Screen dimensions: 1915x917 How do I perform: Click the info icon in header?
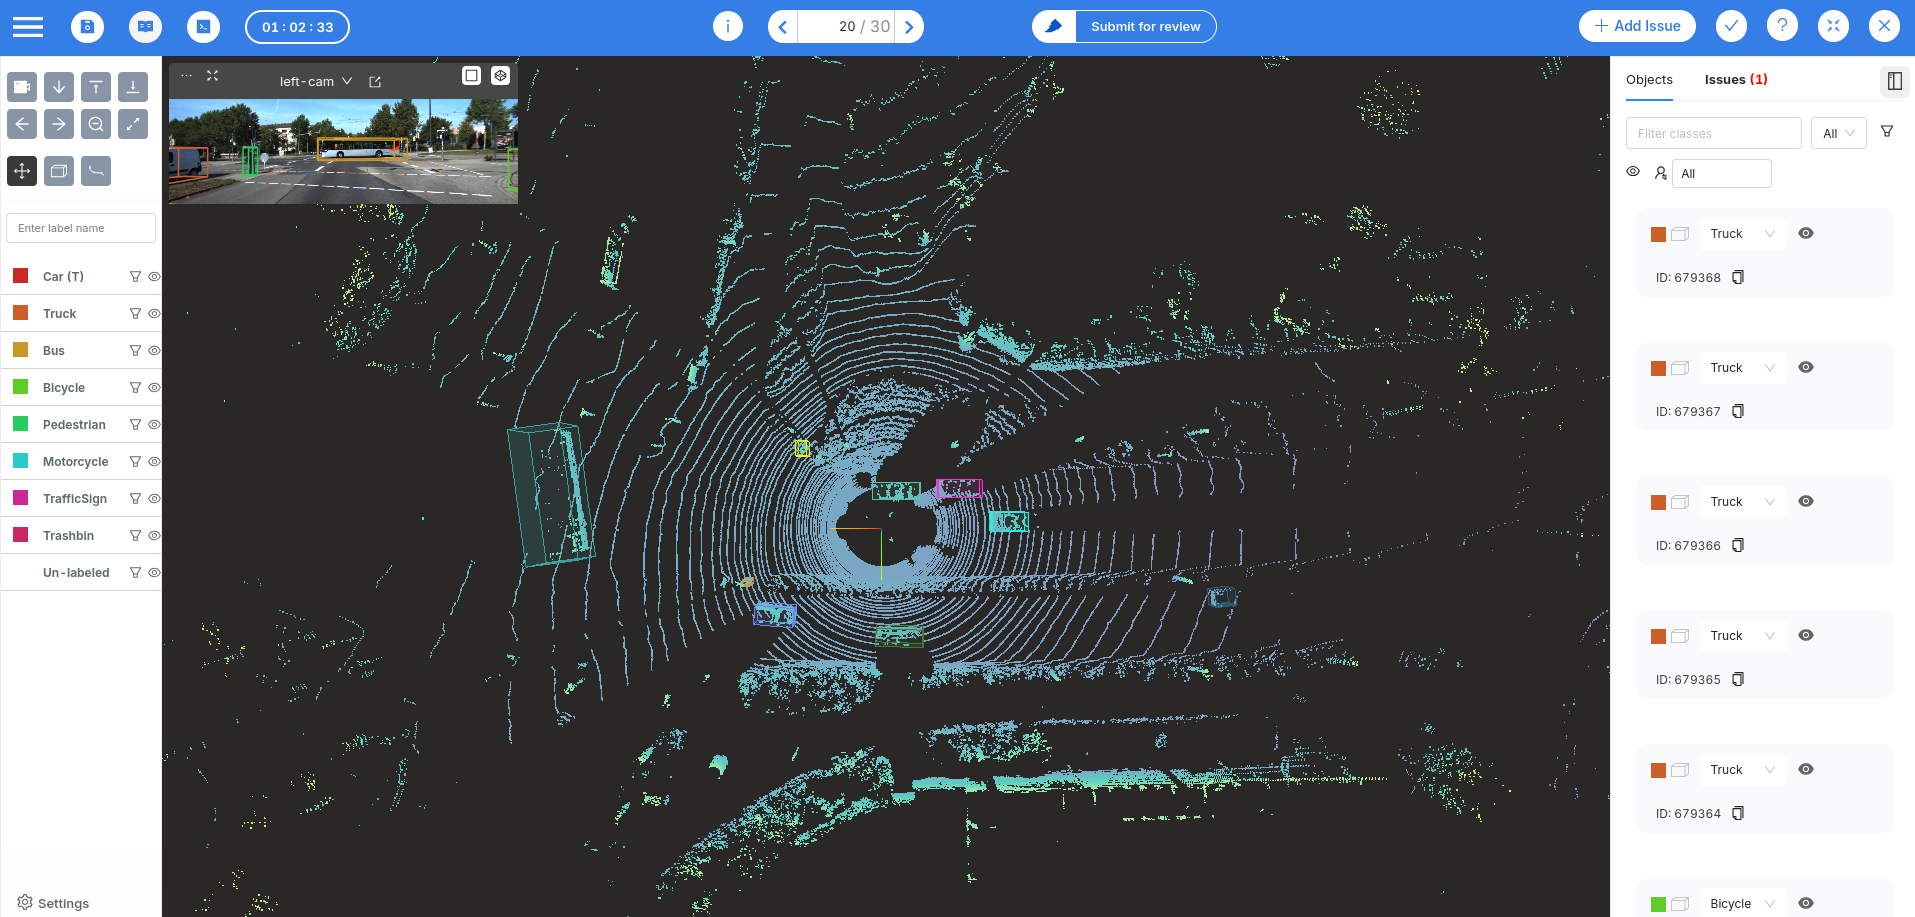tap(728, 26)
